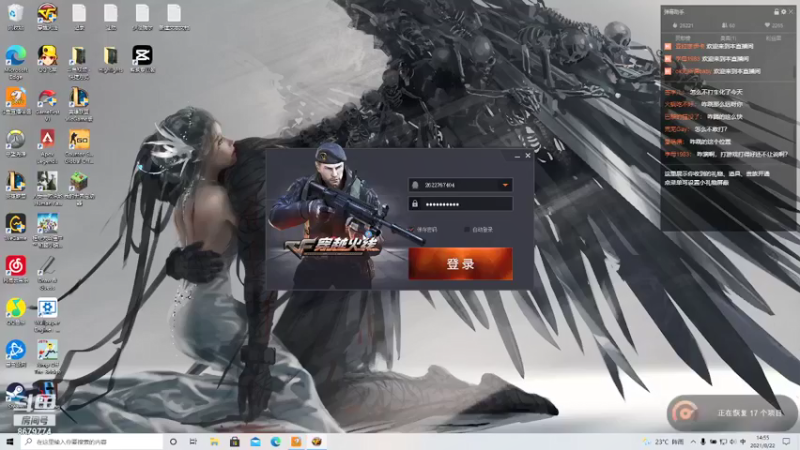Launch the WeGame desktop icon
The height and width of the screenshot is (450, 800).
point(16,224)
